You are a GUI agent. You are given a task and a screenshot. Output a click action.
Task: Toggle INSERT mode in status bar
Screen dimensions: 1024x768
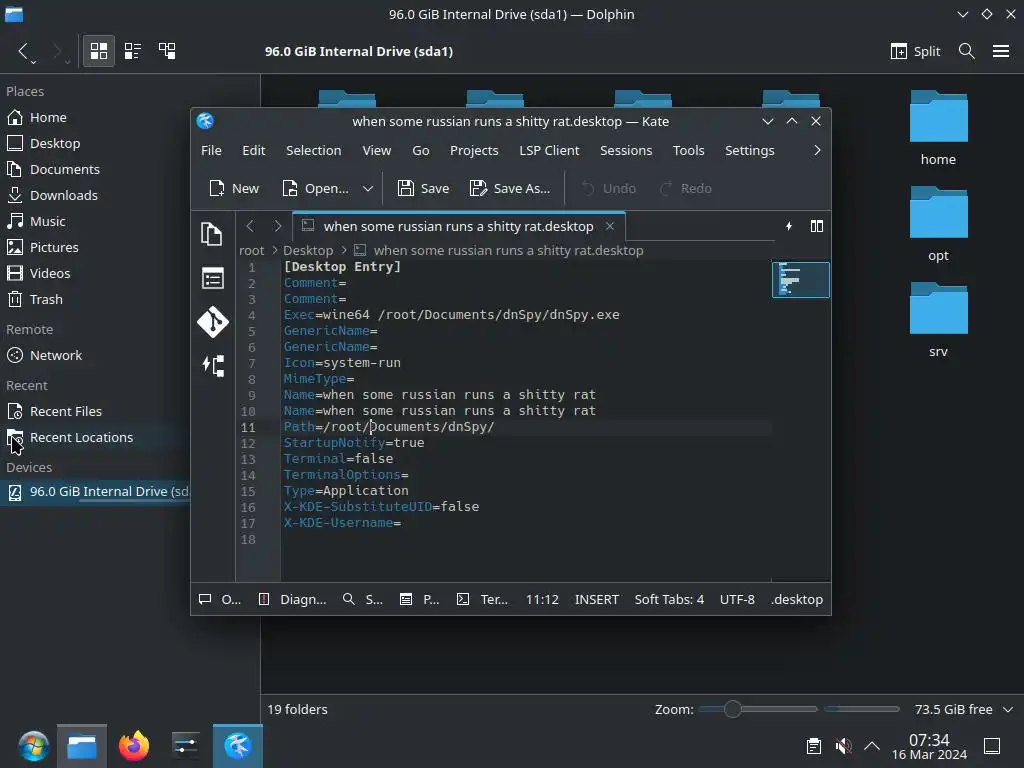pos(597,600)
